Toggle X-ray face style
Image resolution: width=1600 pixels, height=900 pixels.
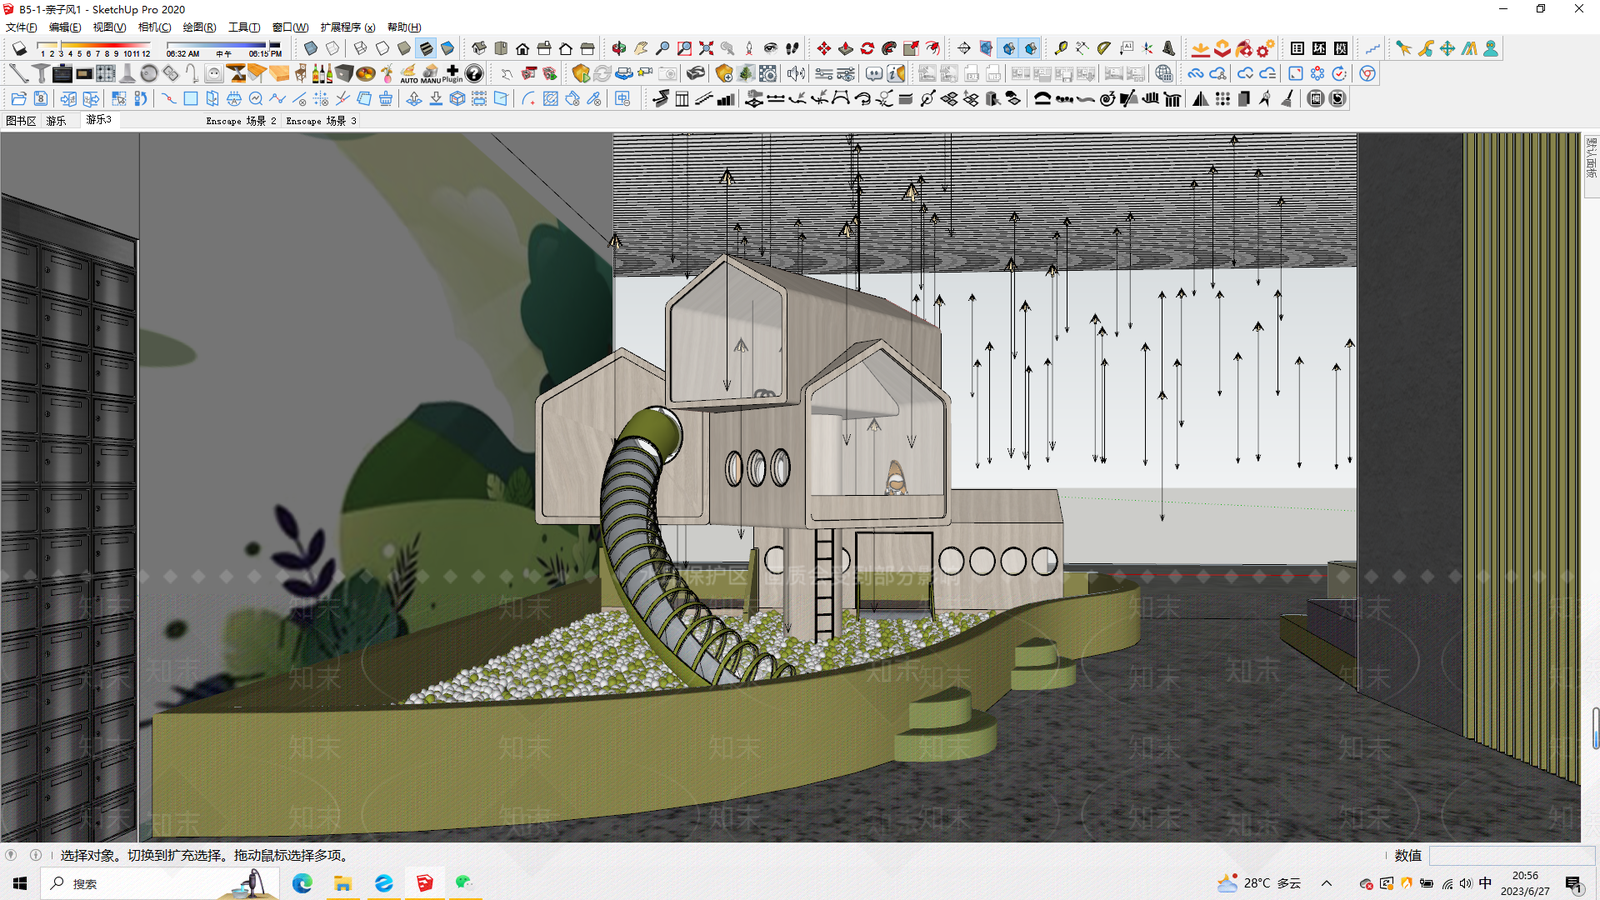tap(311, 48)
